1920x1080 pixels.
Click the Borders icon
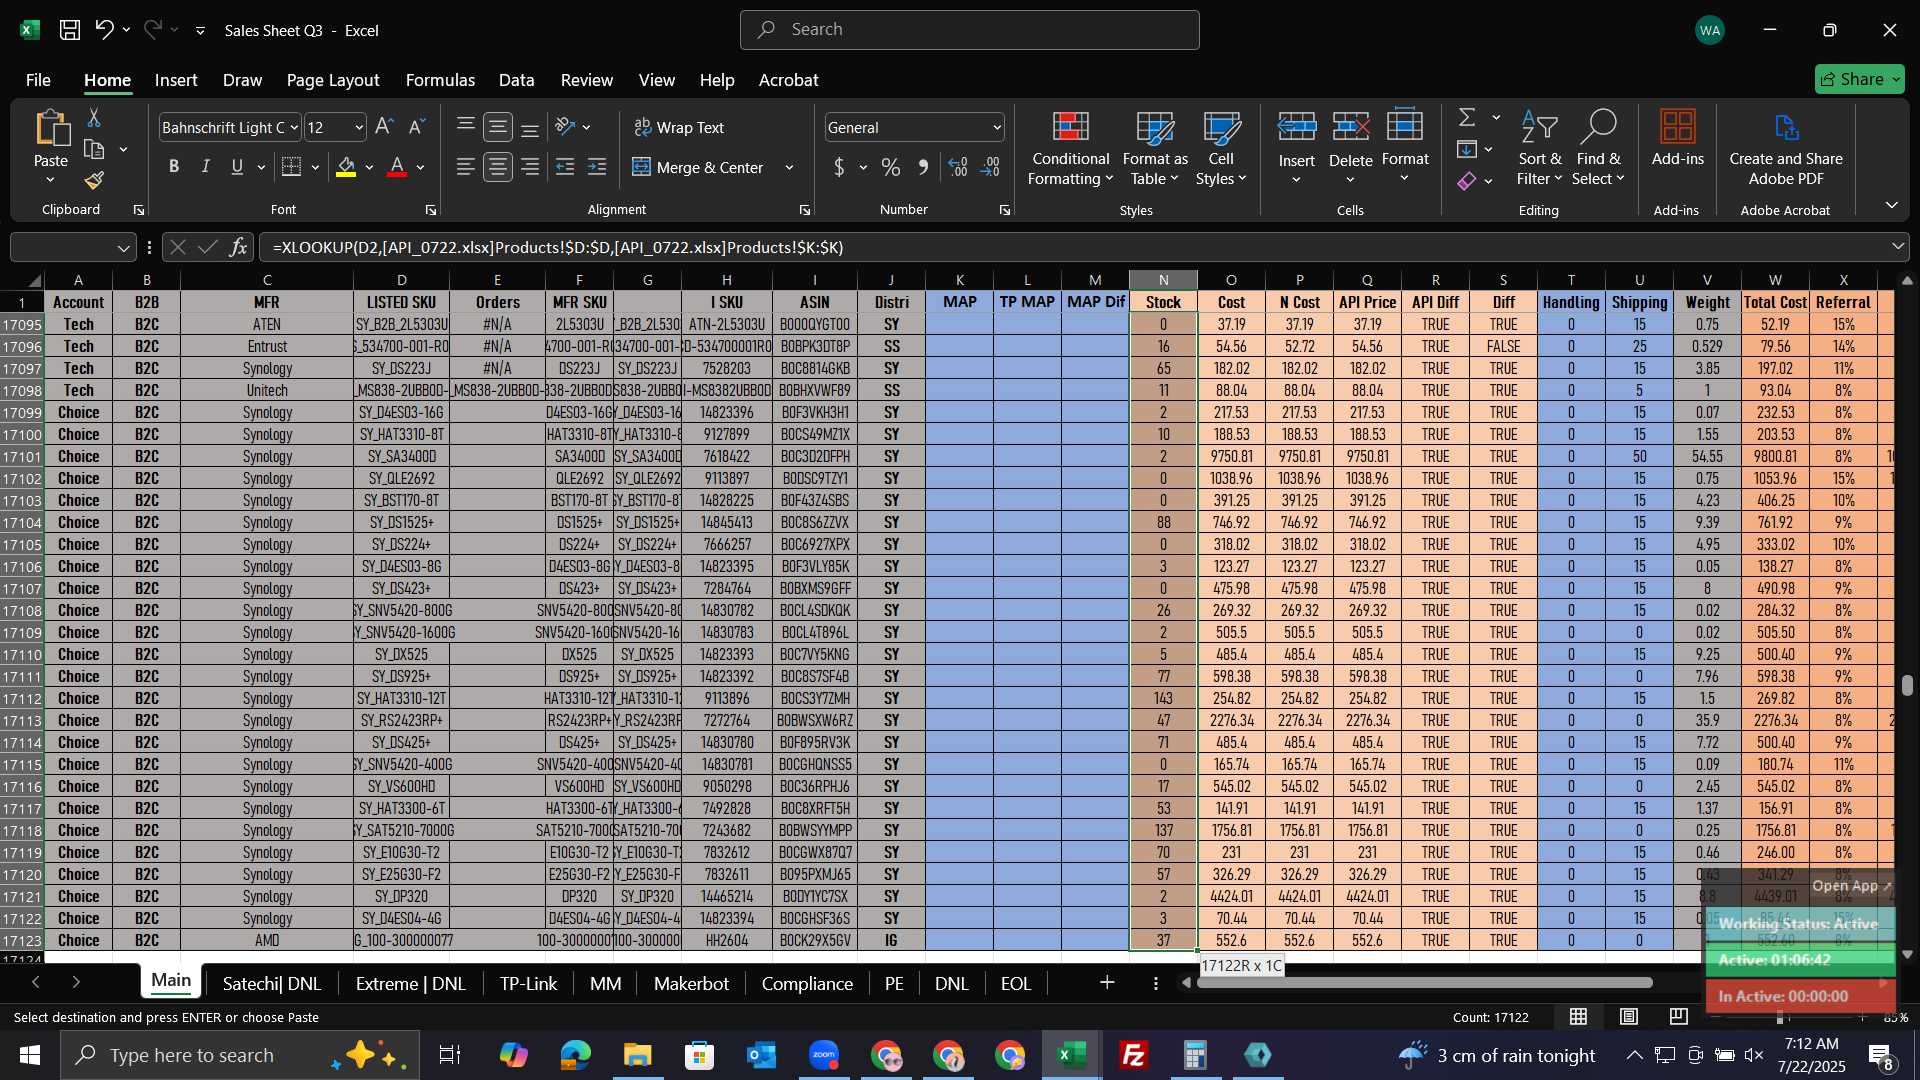pyautogui.click(x=291, y=167)
